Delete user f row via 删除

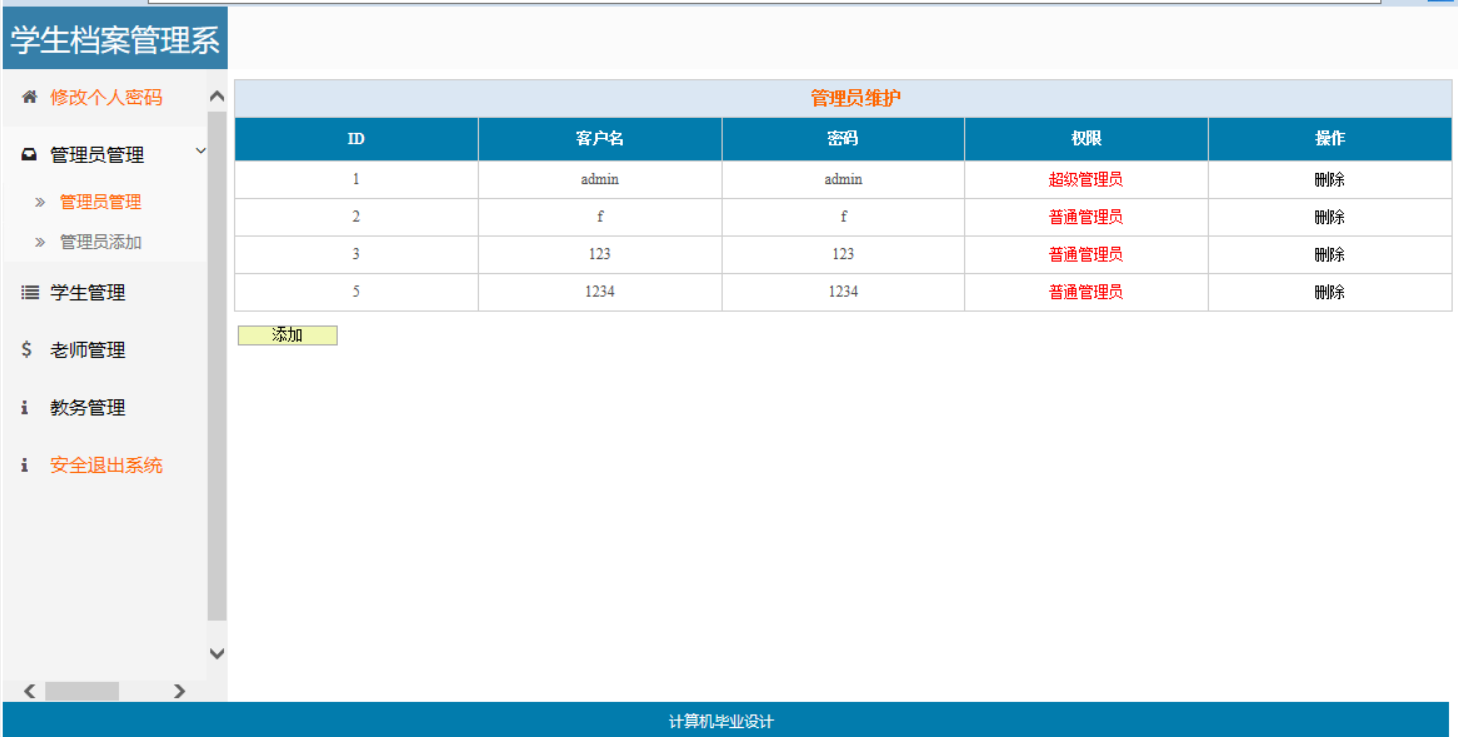pos(1329,217)
